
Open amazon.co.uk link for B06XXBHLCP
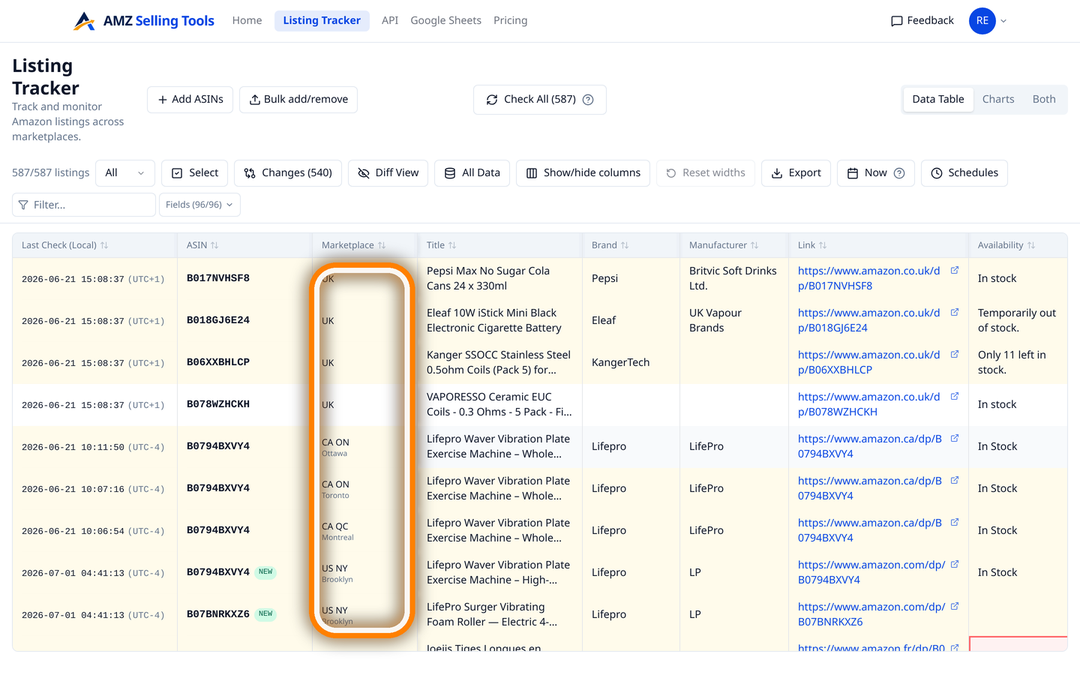869,362
